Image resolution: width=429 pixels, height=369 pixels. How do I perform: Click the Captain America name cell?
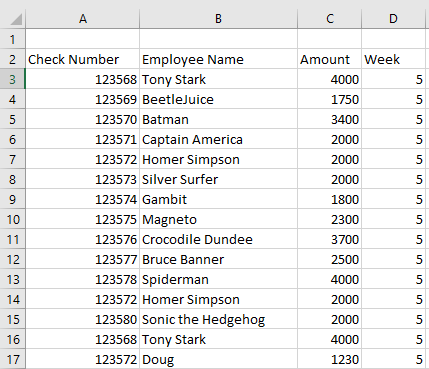pyautogui.click(x=218, y=139)
